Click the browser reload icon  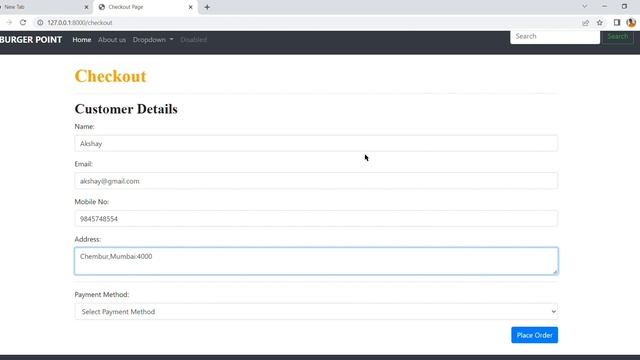(x=23, y=22)
